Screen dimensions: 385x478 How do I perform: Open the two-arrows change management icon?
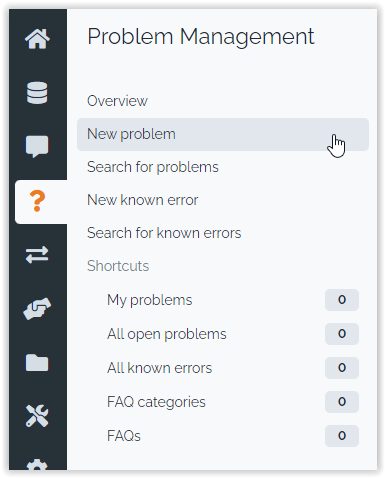[37, 255]
